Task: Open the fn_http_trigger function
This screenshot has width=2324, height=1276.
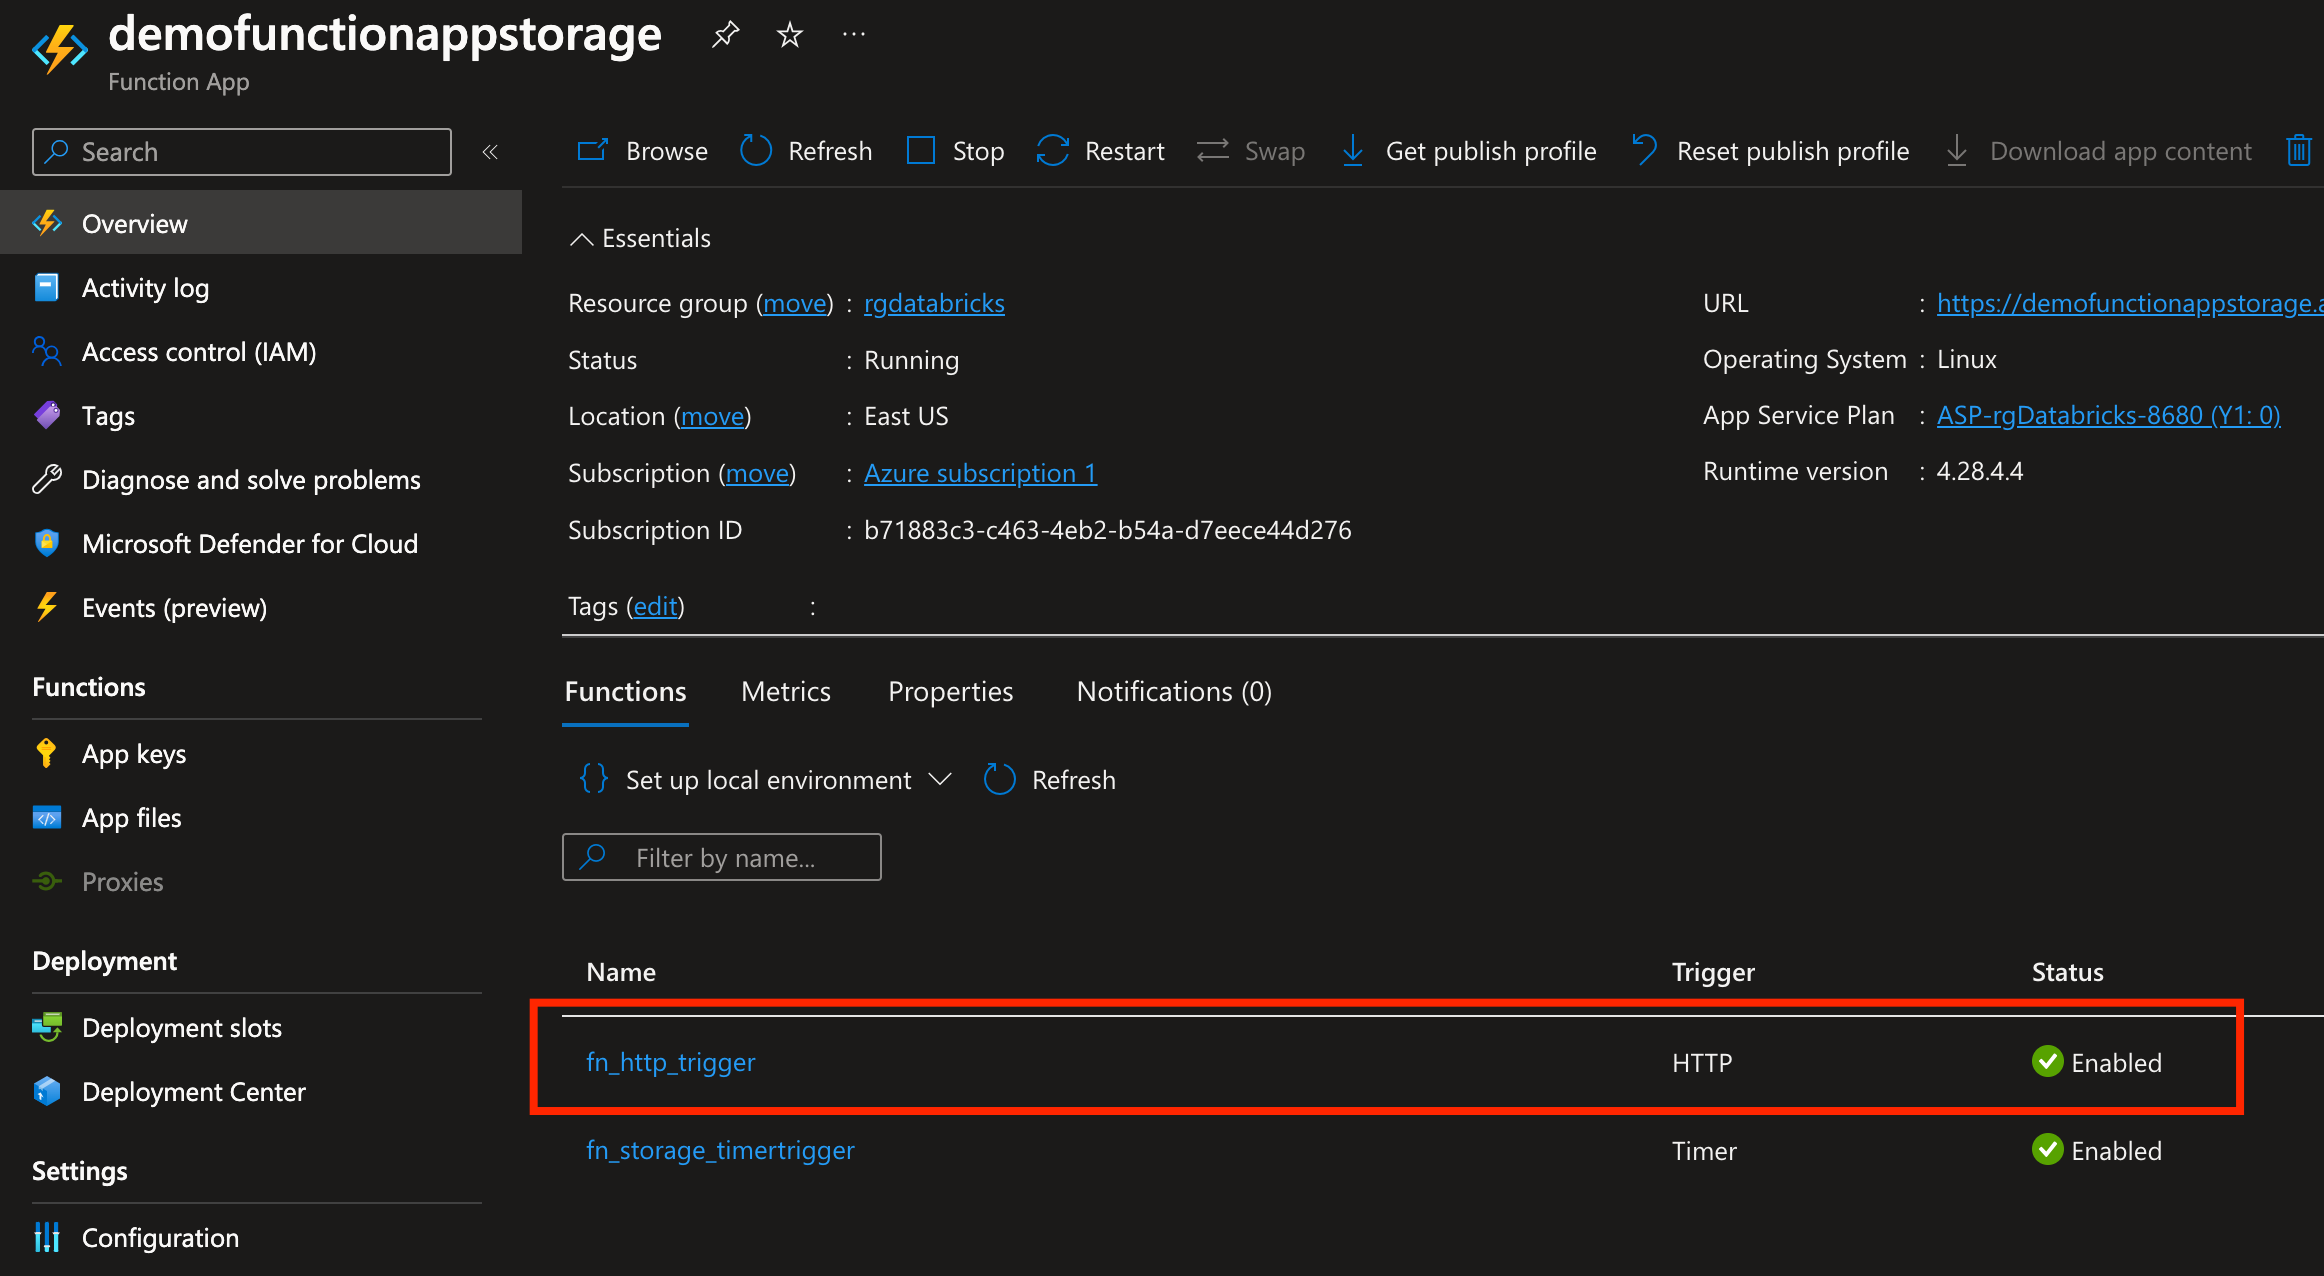Action: click(671, 1062)
